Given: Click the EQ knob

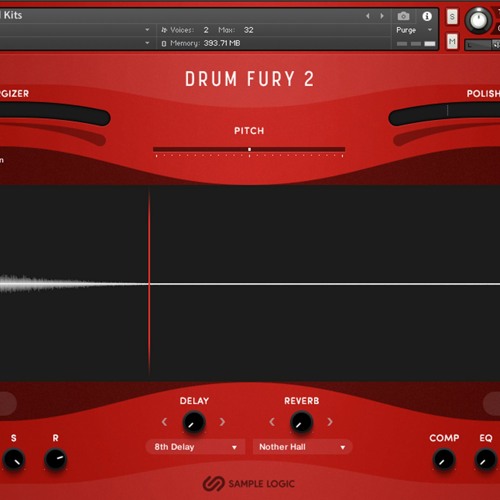Looking at the screenshot, I should pyautogui.click(x=486, y=460).
